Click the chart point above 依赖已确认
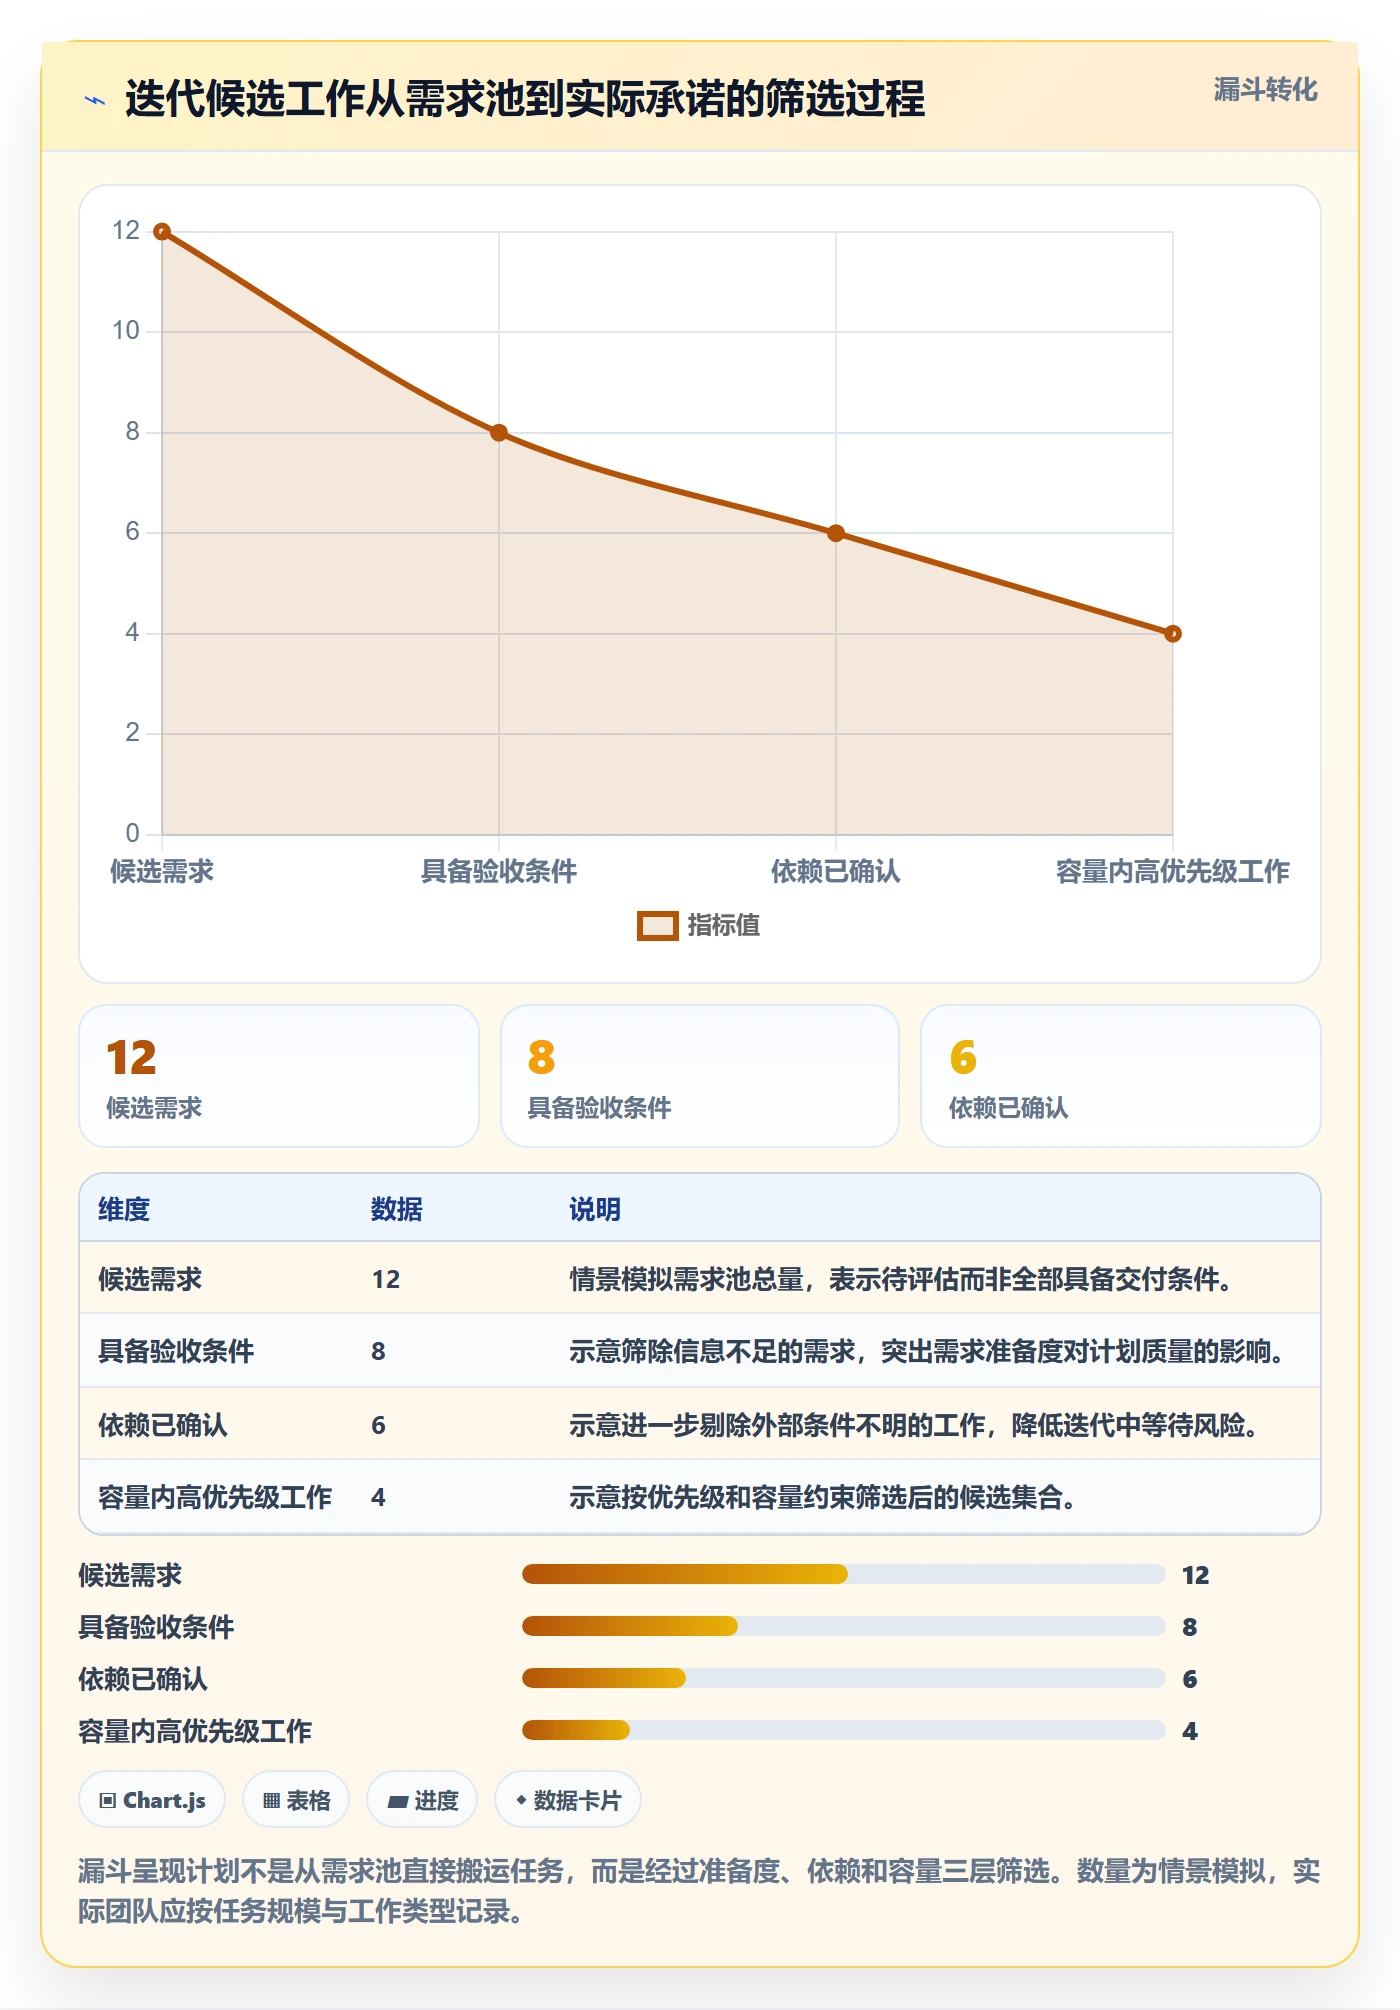The height and width of the screenshot is (2010, 1400). tap(836, 533)
